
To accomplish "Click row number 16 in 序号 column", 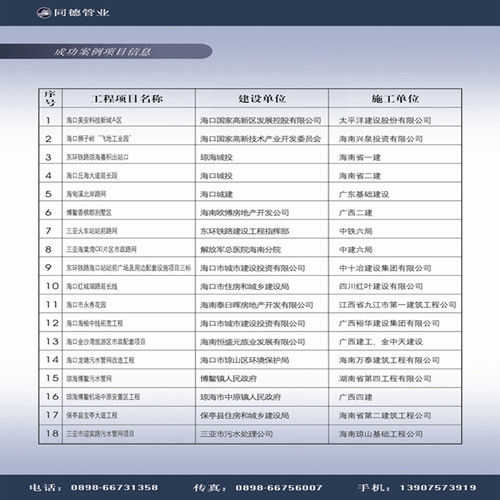I will [x=52, y=397].
